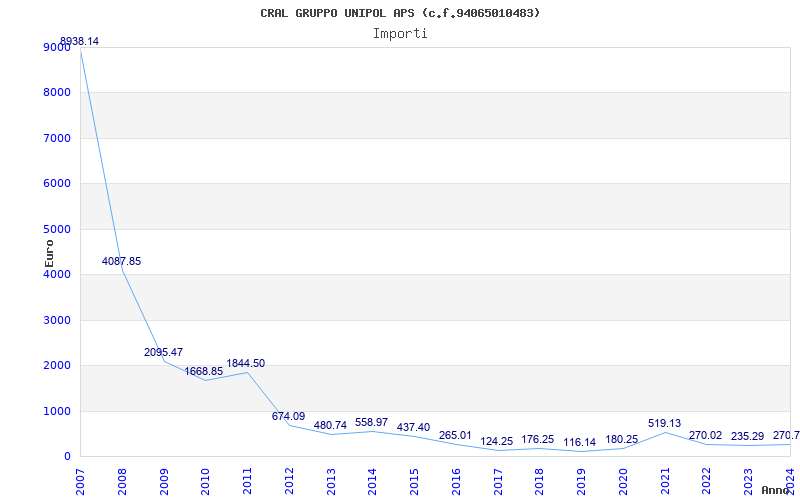Select the 6000 y-axis tick label

57,184
